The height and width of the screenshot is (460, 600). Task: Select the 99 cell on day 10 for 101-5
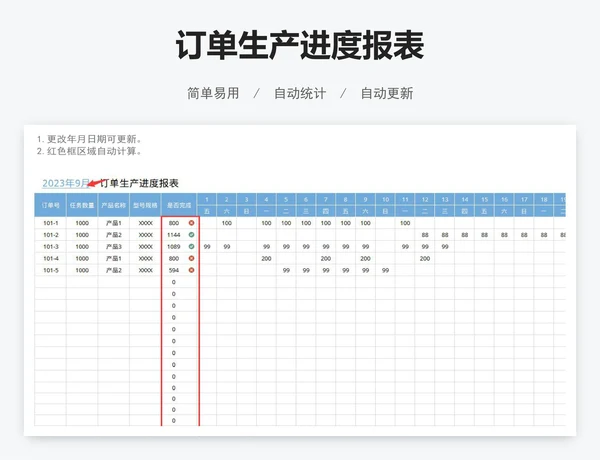[x=385, y=270]
